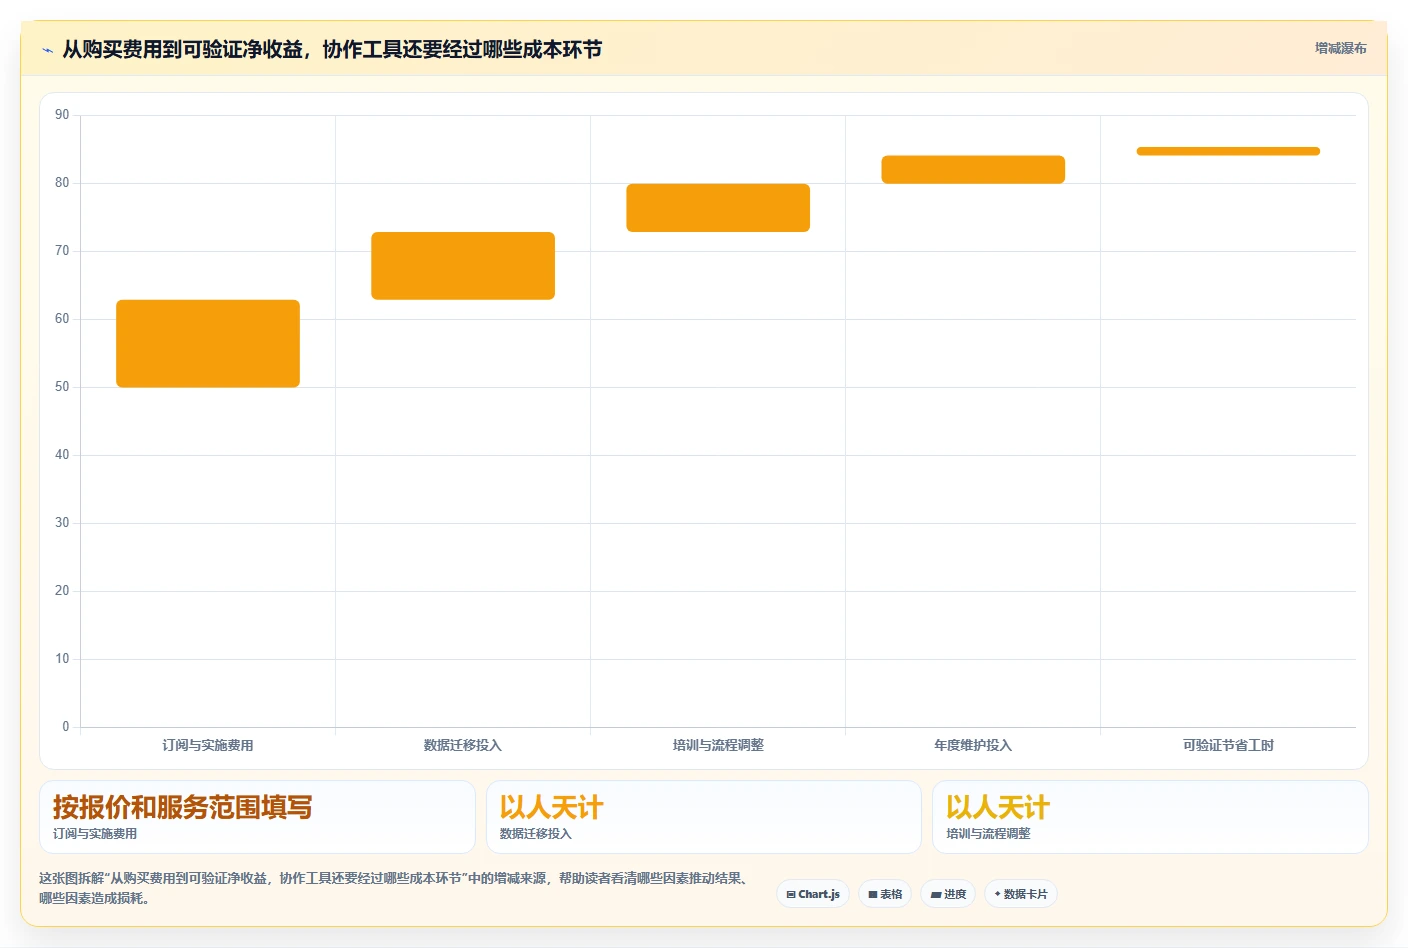Open the 按报价和服务范围填写 data card
Image resolution: width=1408 pixels, height=948 pixels.
257,817
